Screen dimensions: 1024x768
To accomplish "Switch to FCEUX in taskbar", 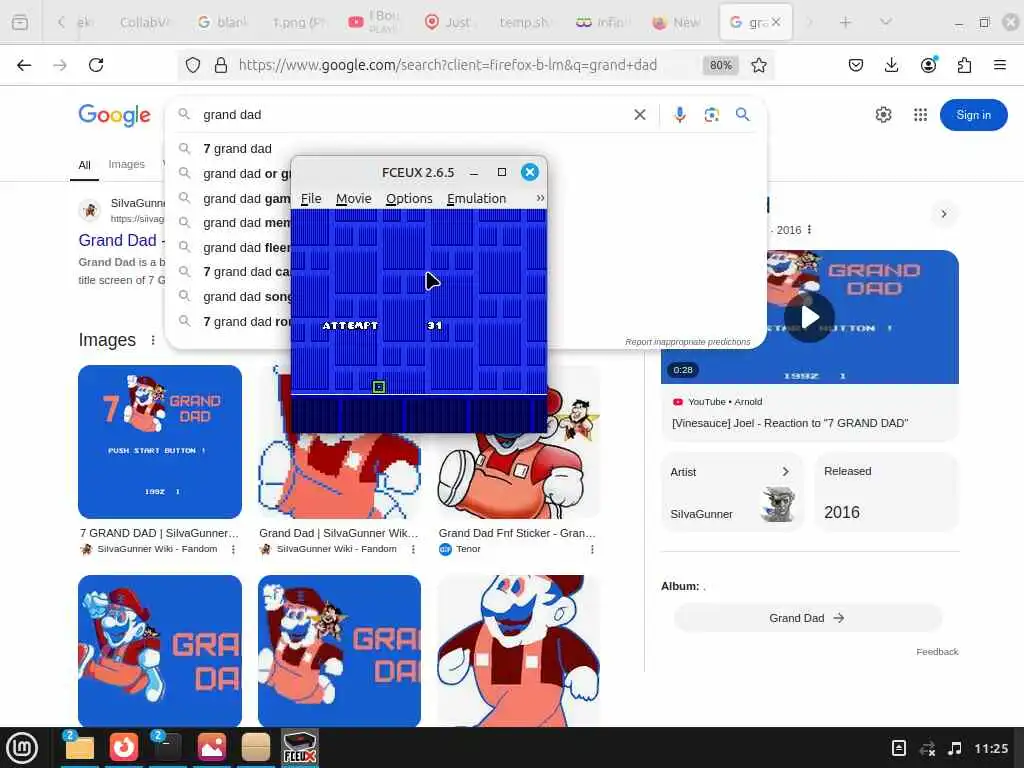I will point(300,748).
